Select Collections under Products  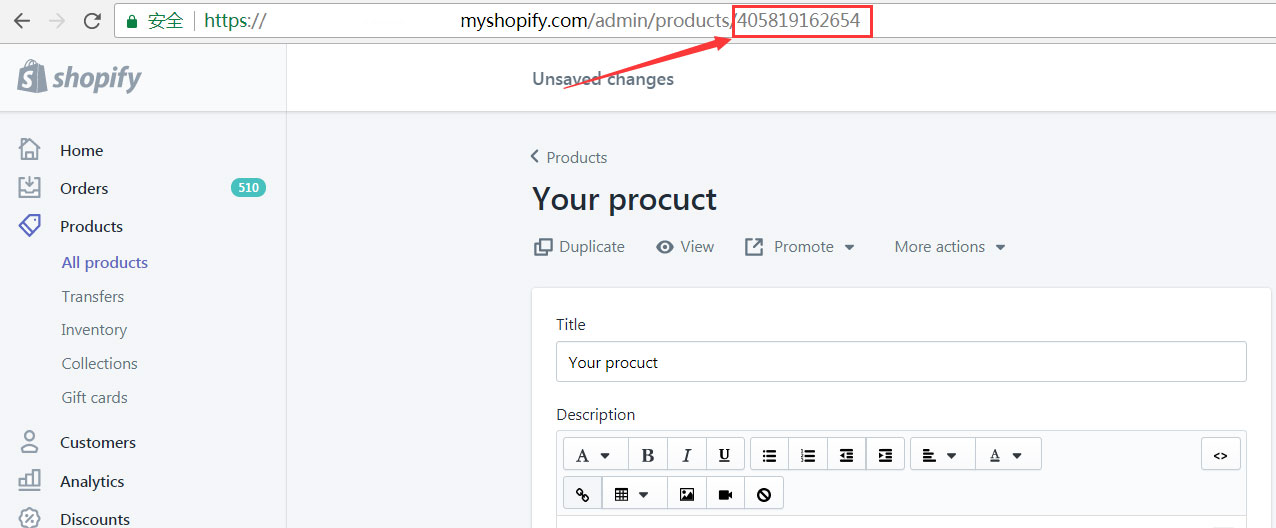click(99, 363)
